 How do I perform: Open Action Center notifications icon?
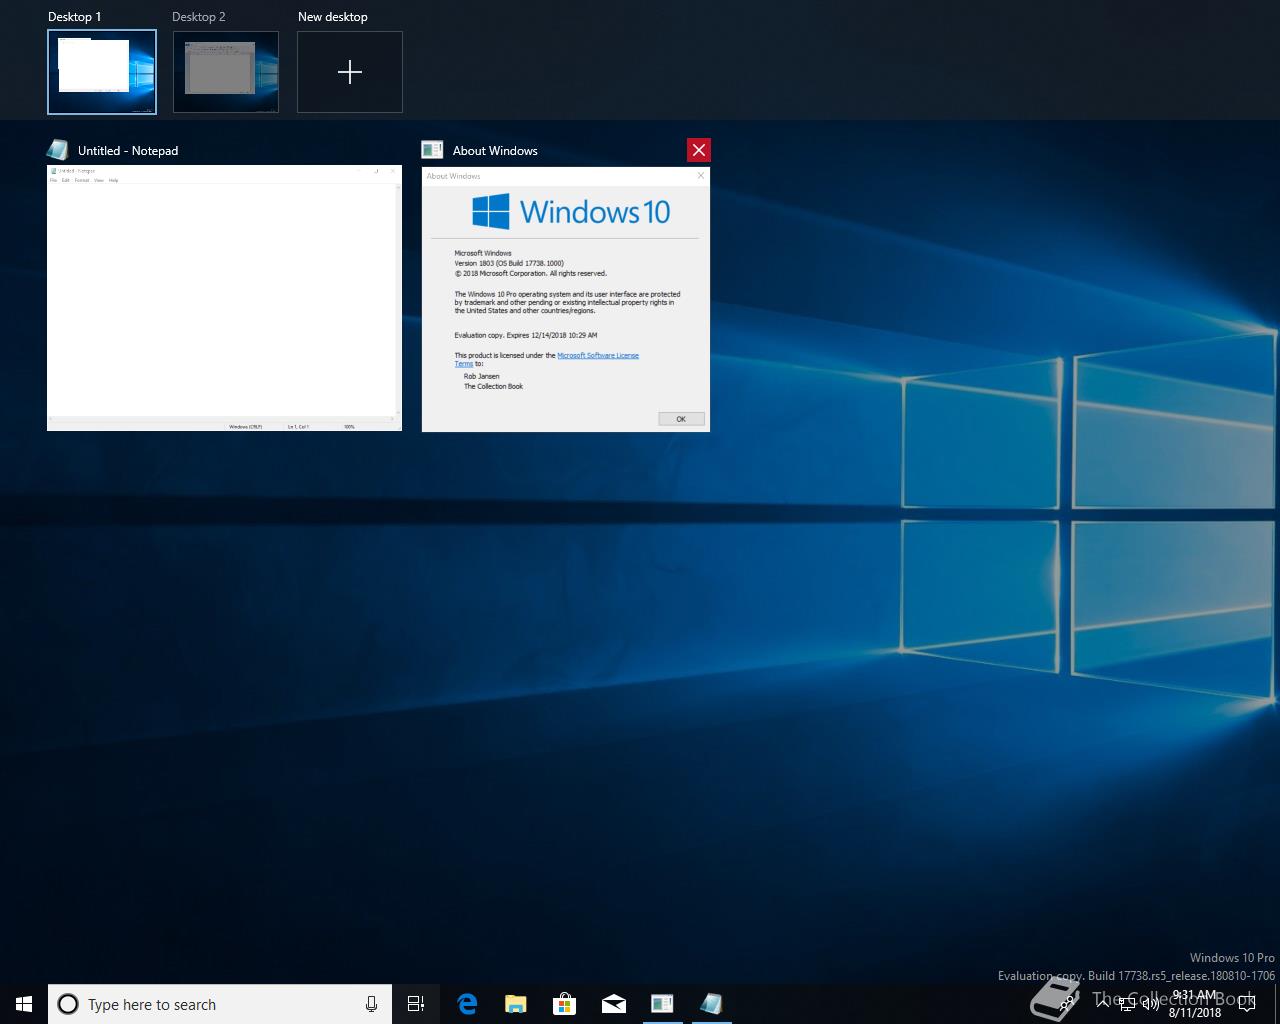[1247, 1004]
